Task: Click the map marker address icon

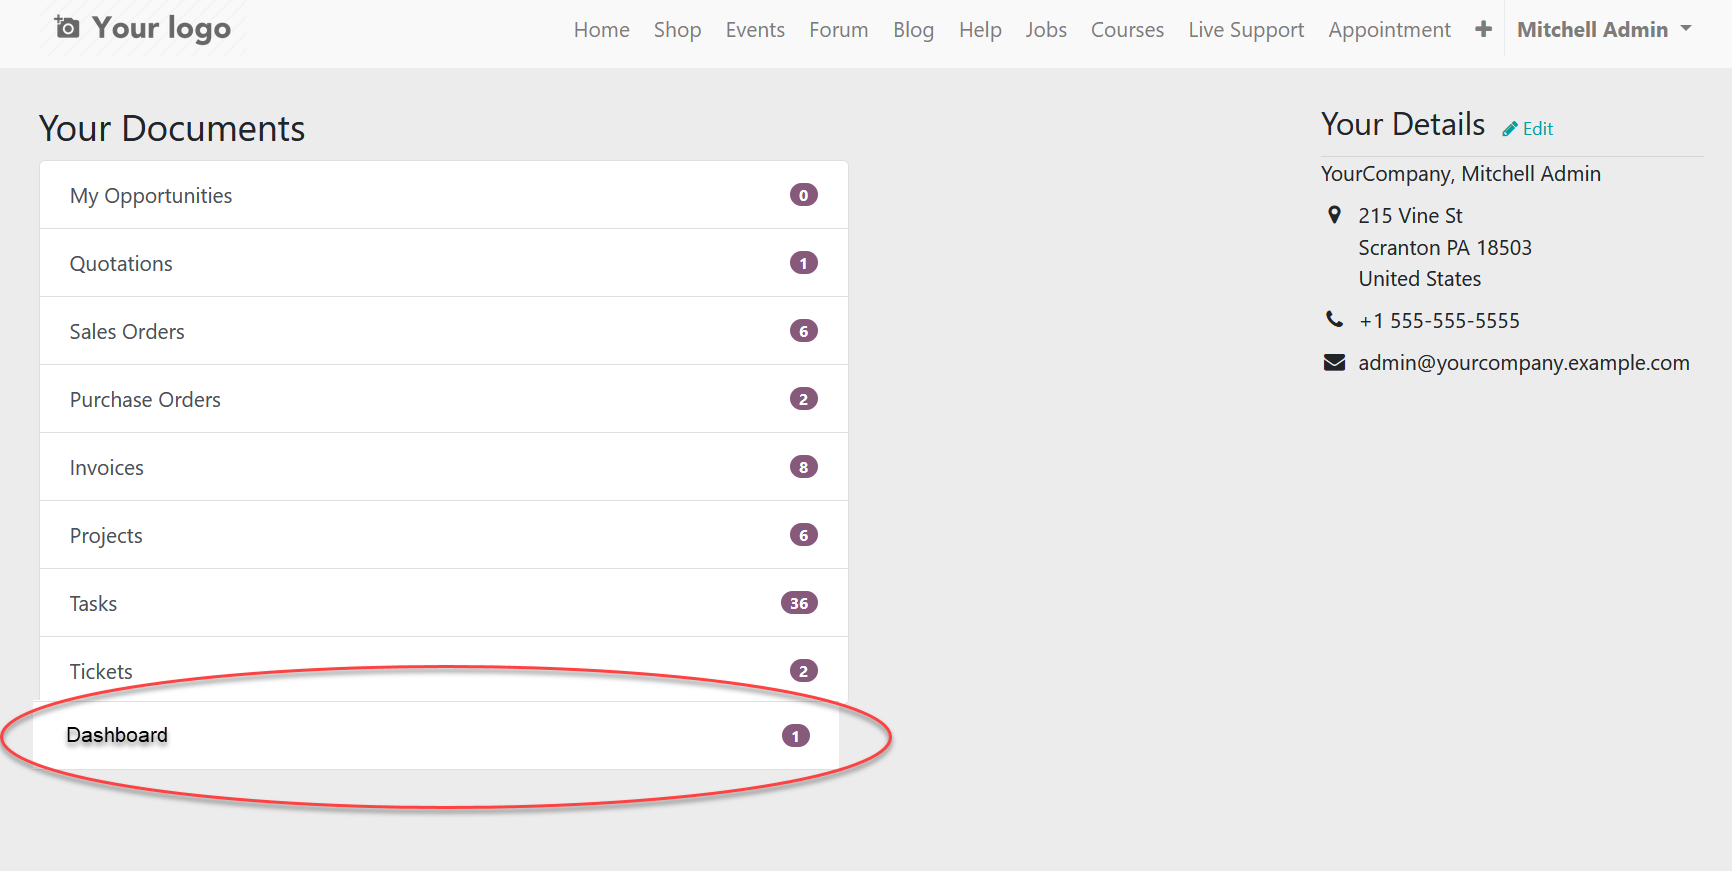Action: click(1334, 215)
